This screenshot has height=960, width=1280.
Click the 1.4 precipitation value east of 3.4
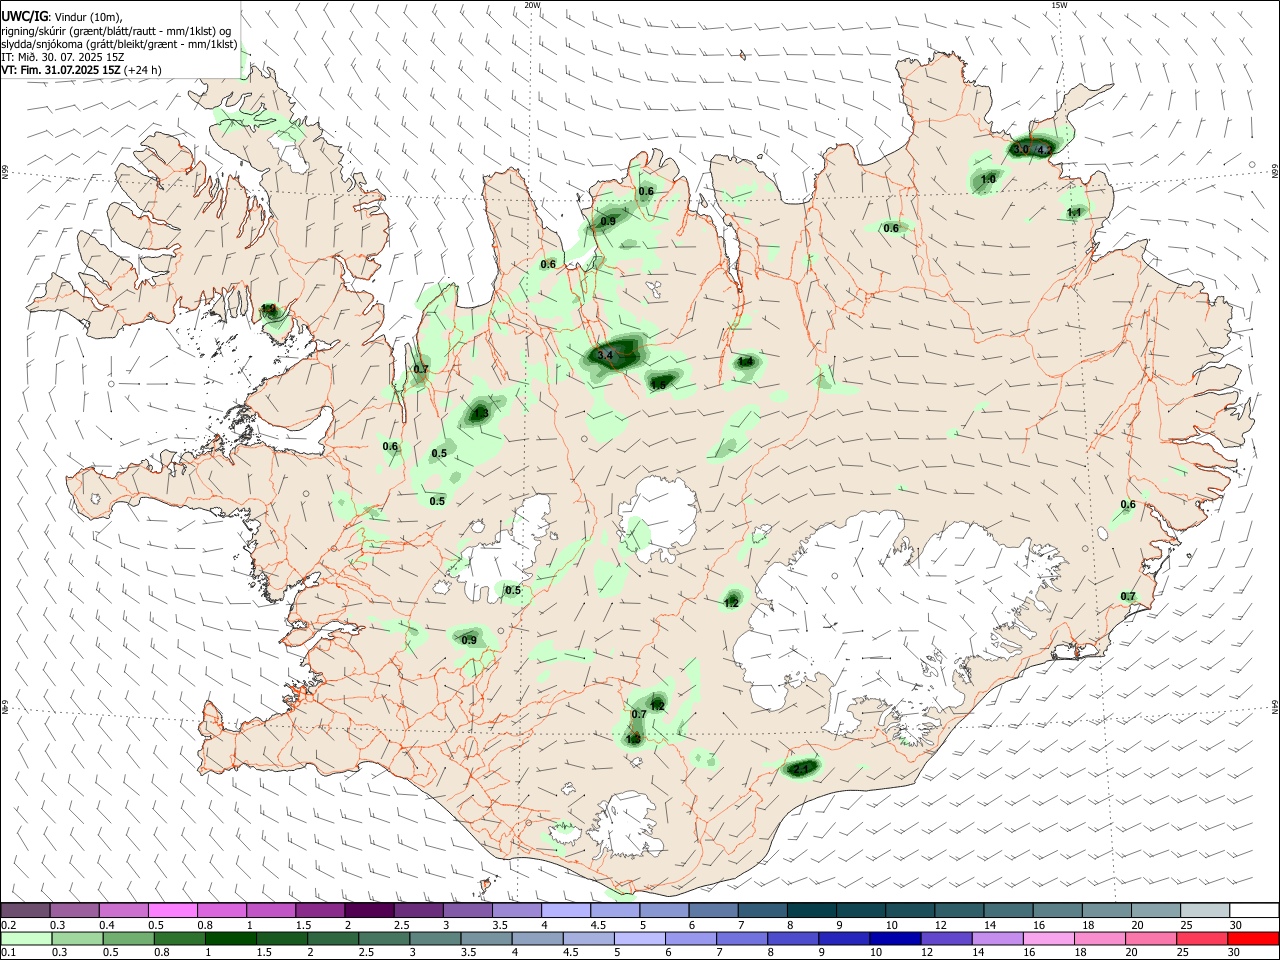[745, 361]
